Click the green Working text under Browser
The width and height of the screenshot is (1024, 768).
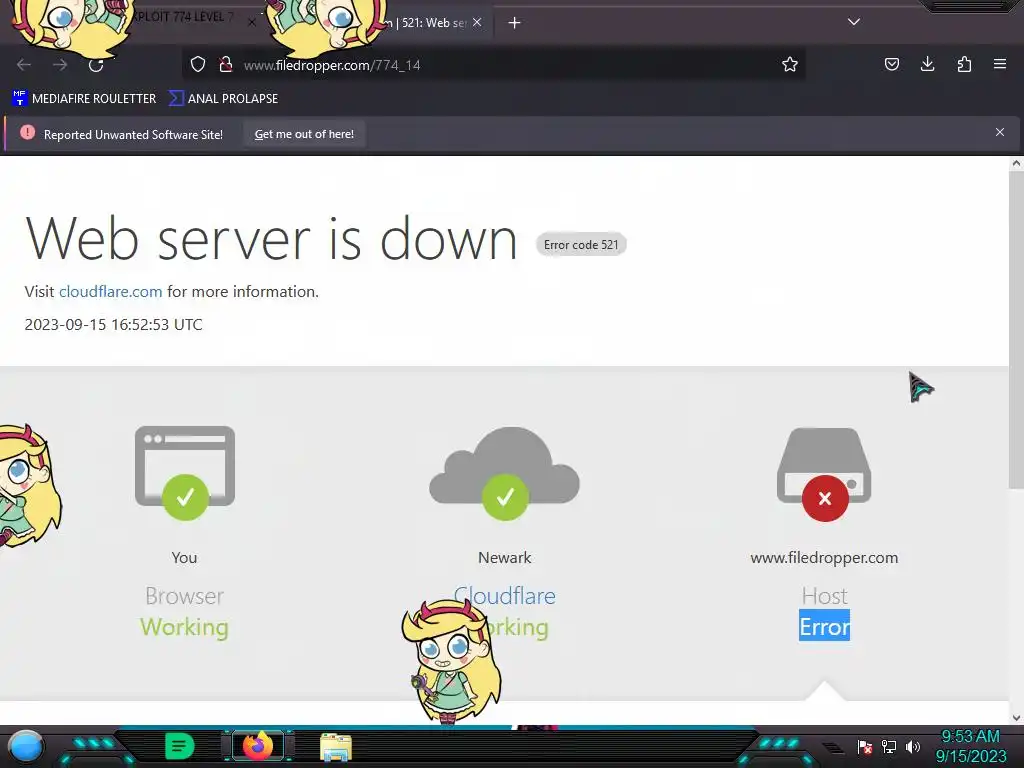pyautogui.click(x=184, y=627)
